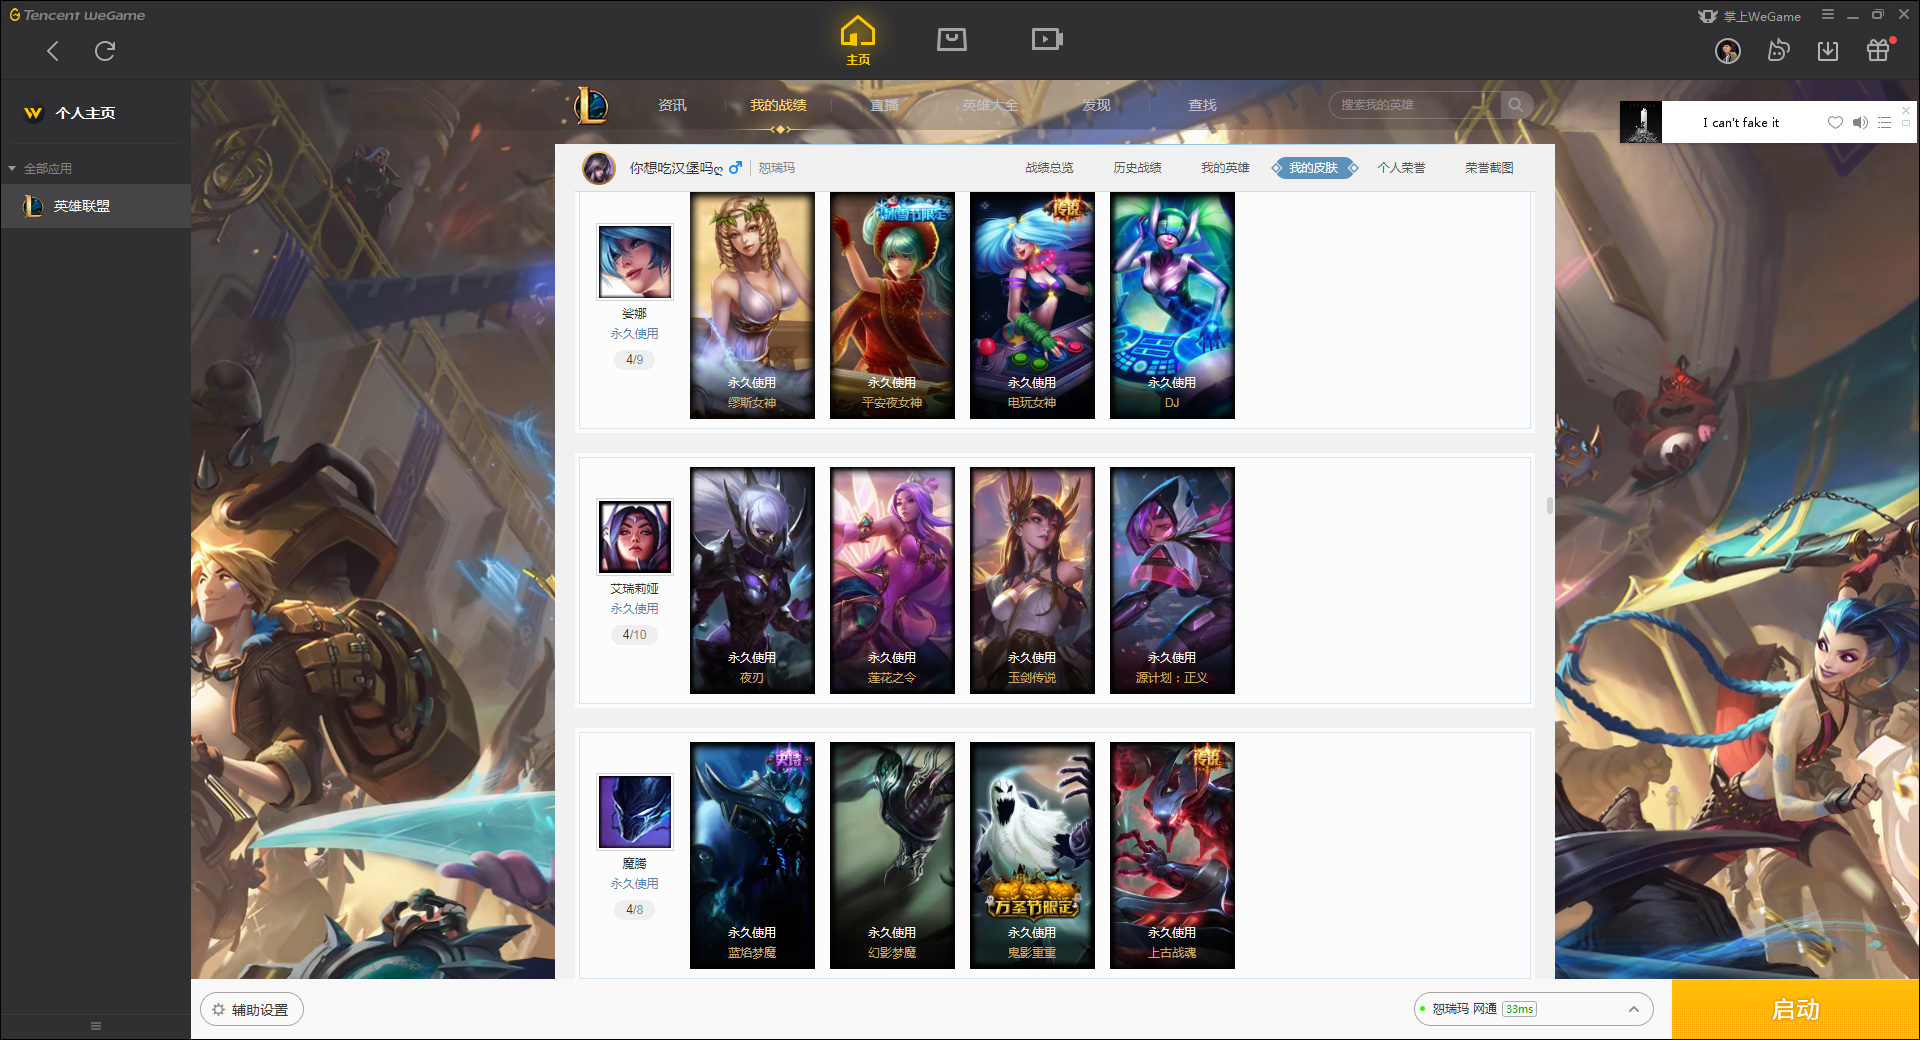Viewport: 1920px width, 1040px height.
Task: Launch the game with 启动 button
Action: click(1796, 1009)
